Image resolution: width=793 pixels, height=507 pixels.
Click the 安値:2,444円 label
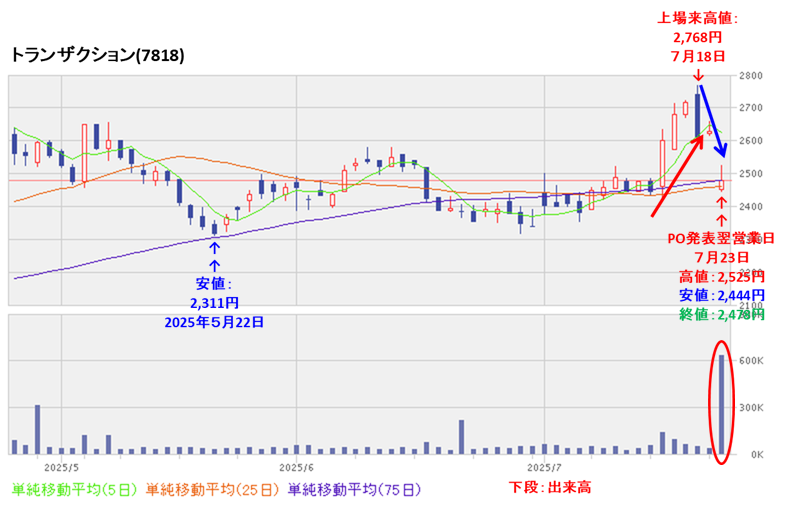[x=722, y=295]
